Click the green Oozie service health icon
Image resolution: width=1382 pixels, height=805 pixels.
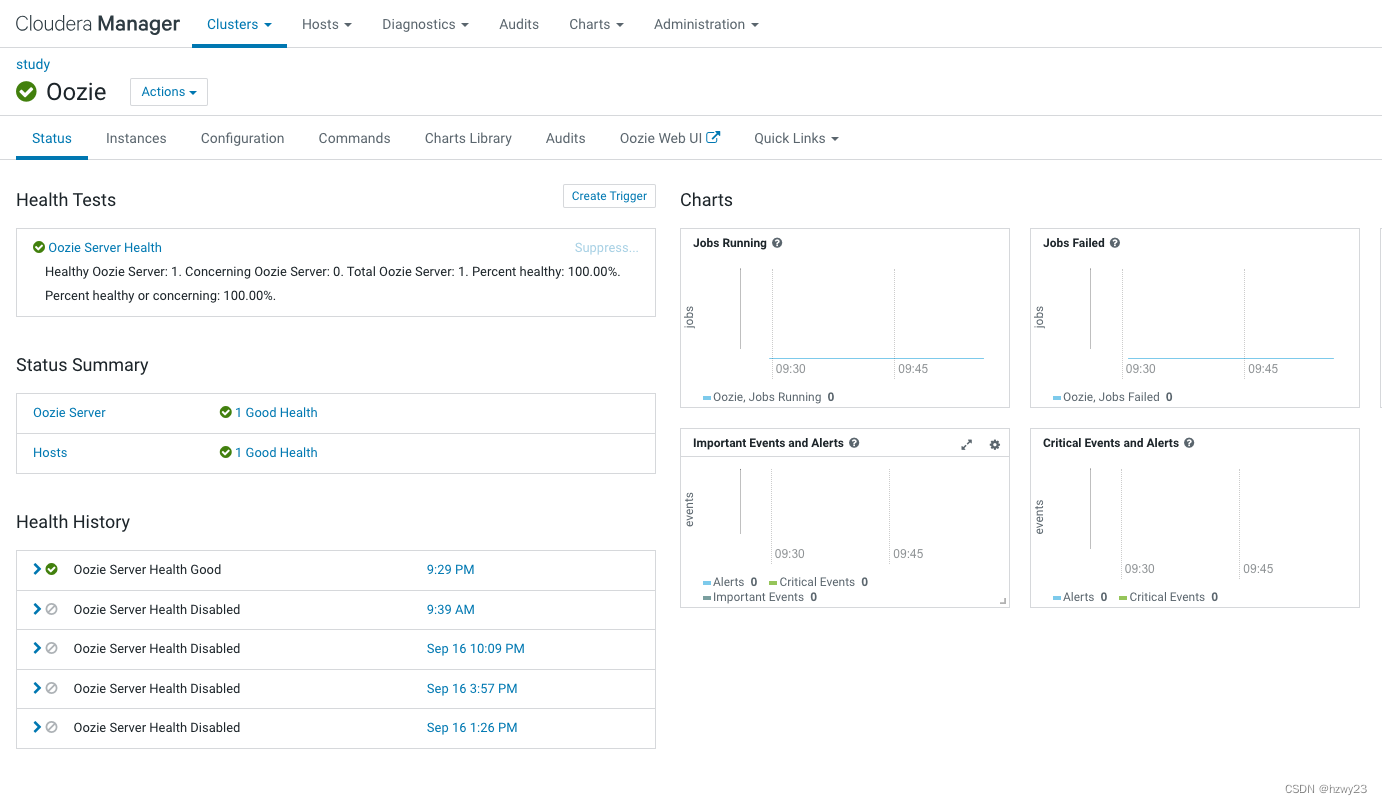[x=26, y=92]
